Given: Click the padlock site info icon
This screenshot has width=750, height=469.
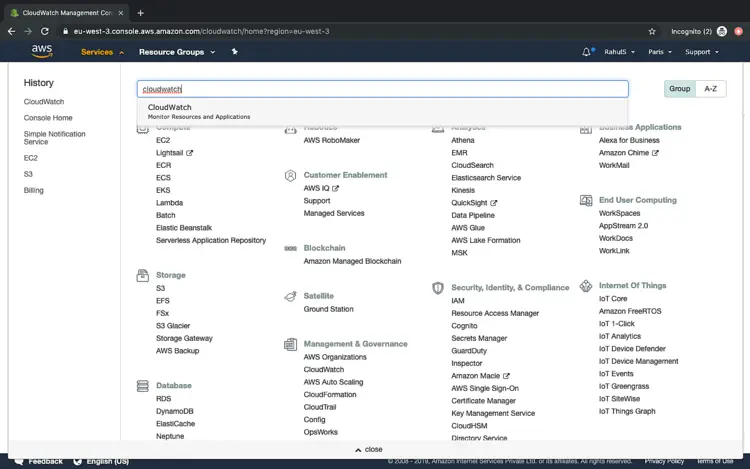Looking at the screenshot, I should 66,32.
